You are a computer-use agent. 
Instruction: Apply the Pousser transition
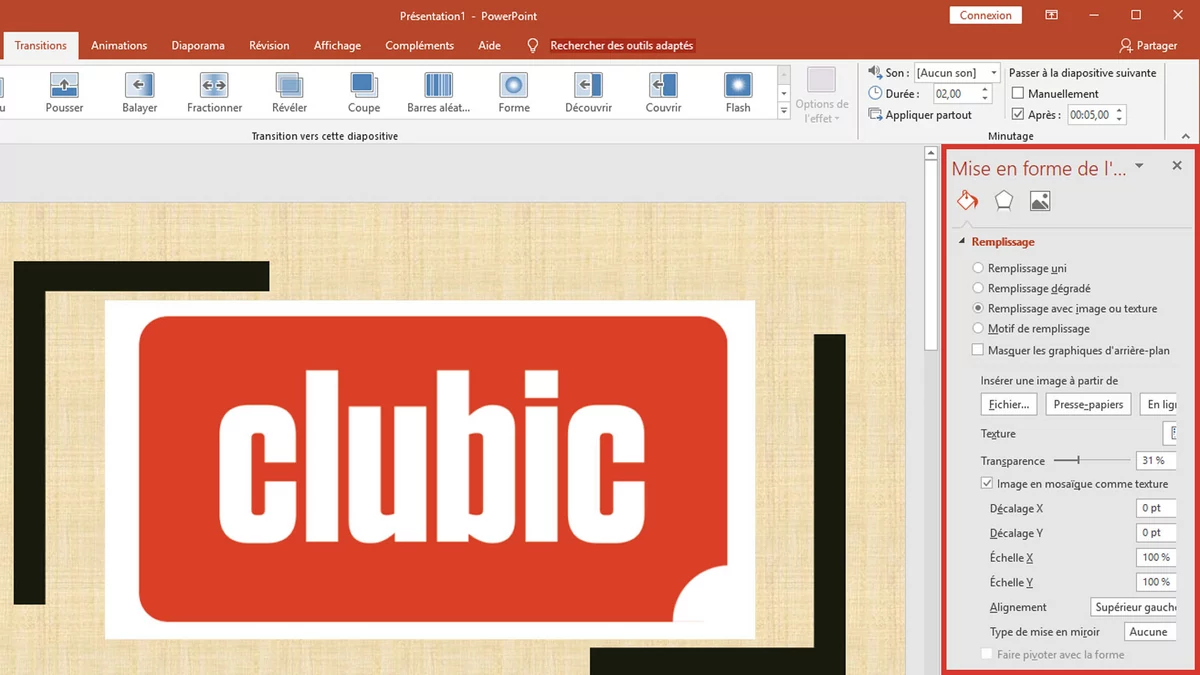(x=64, y=93)
